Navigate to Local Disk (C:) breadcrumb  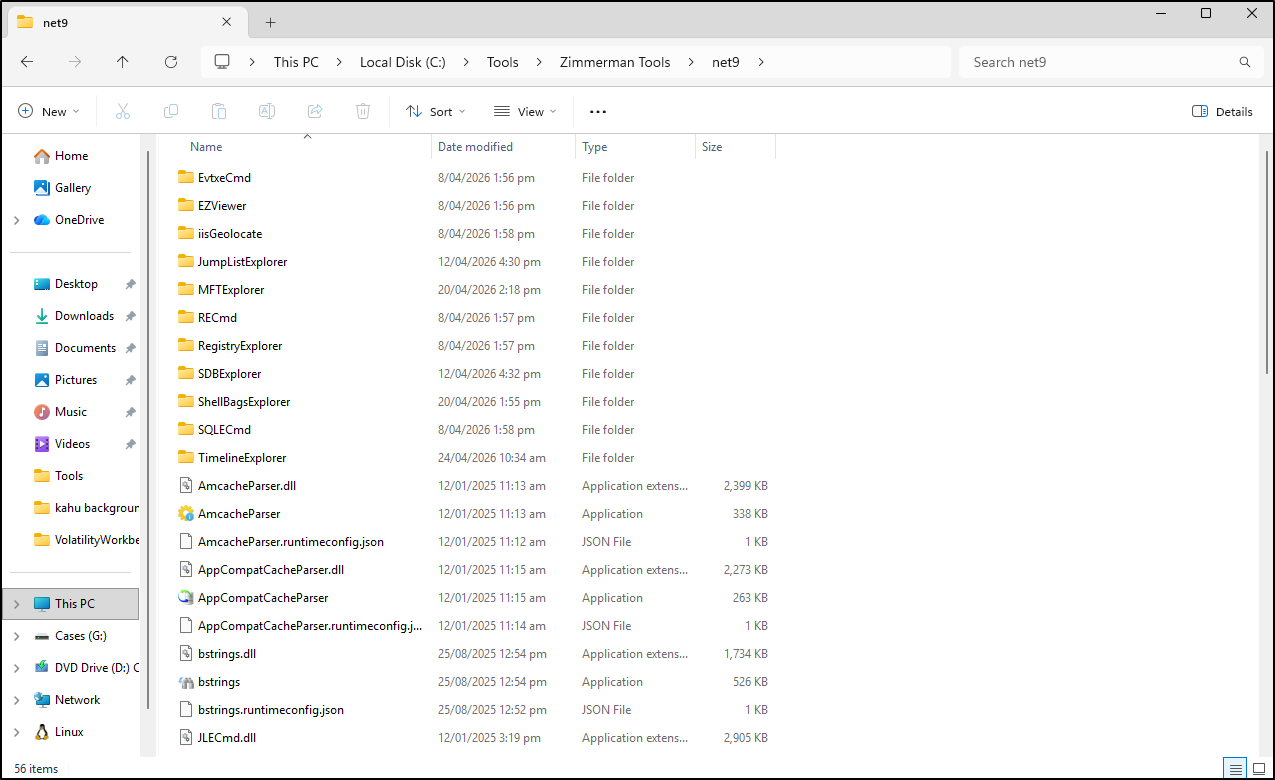click(403, 62)
